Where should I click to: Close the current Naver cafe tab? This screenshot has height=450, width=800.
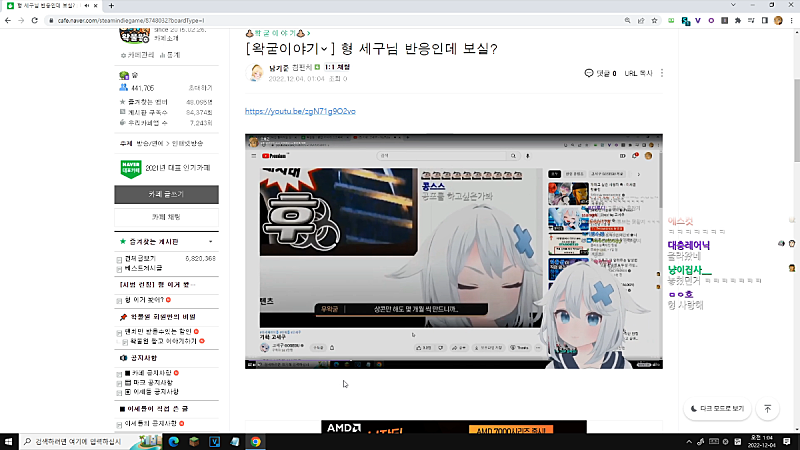95,6
